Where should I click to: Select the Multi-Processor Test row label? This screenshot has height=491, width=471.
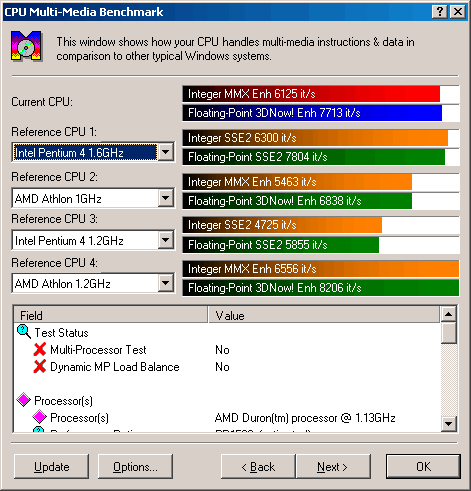pos(98,350)
